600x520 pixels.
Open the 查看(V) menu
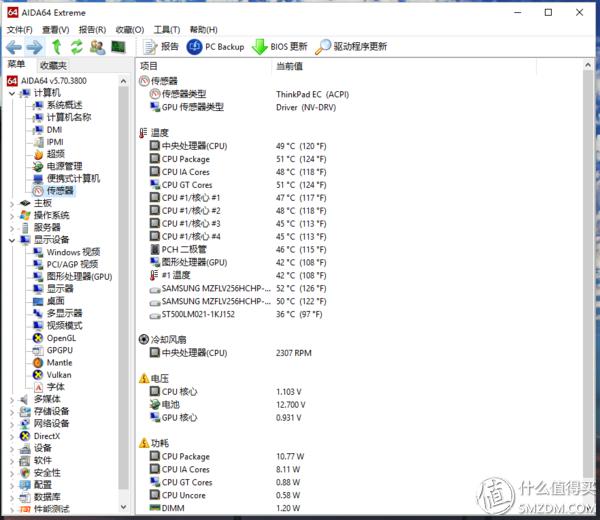55,29
